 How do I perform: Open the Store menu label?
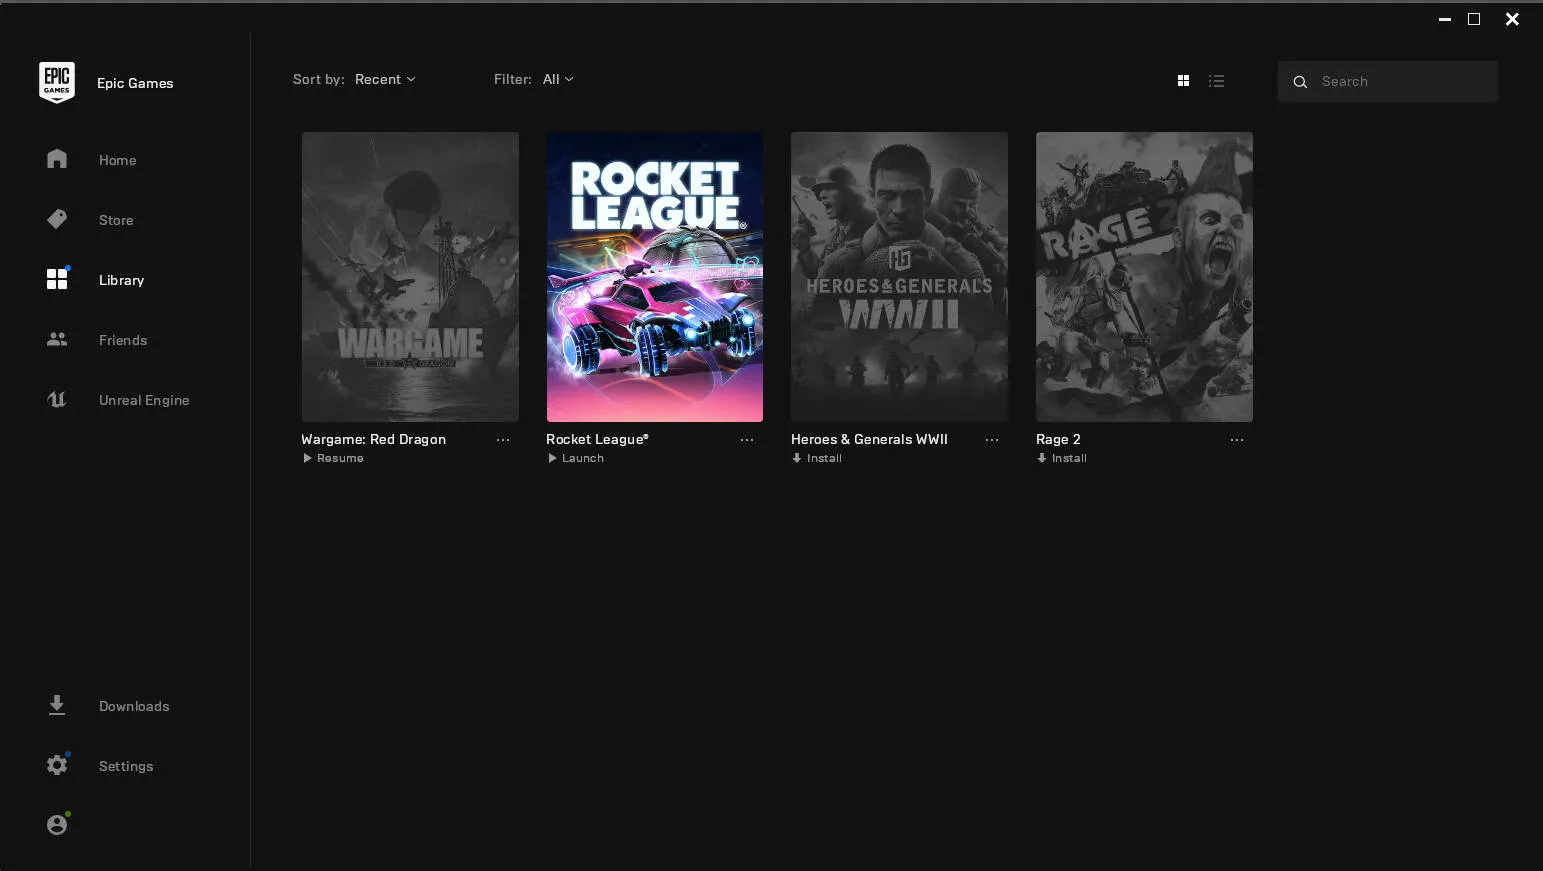(116, 220)
